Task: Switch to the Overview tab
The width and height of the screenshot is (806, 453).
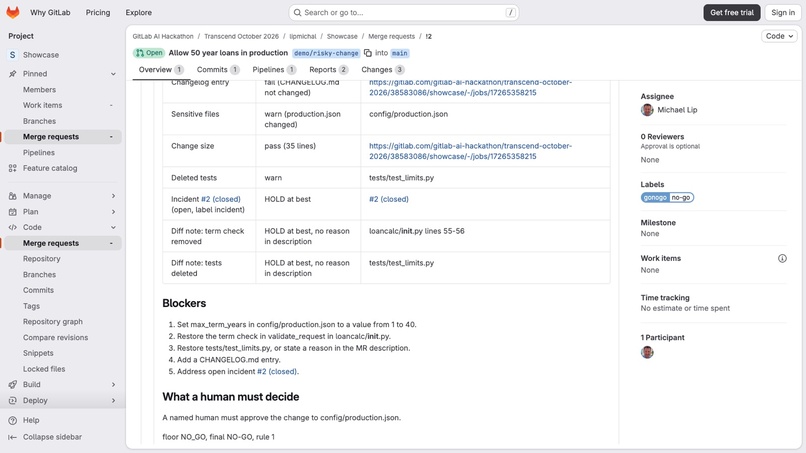Action: click(161, 70)
